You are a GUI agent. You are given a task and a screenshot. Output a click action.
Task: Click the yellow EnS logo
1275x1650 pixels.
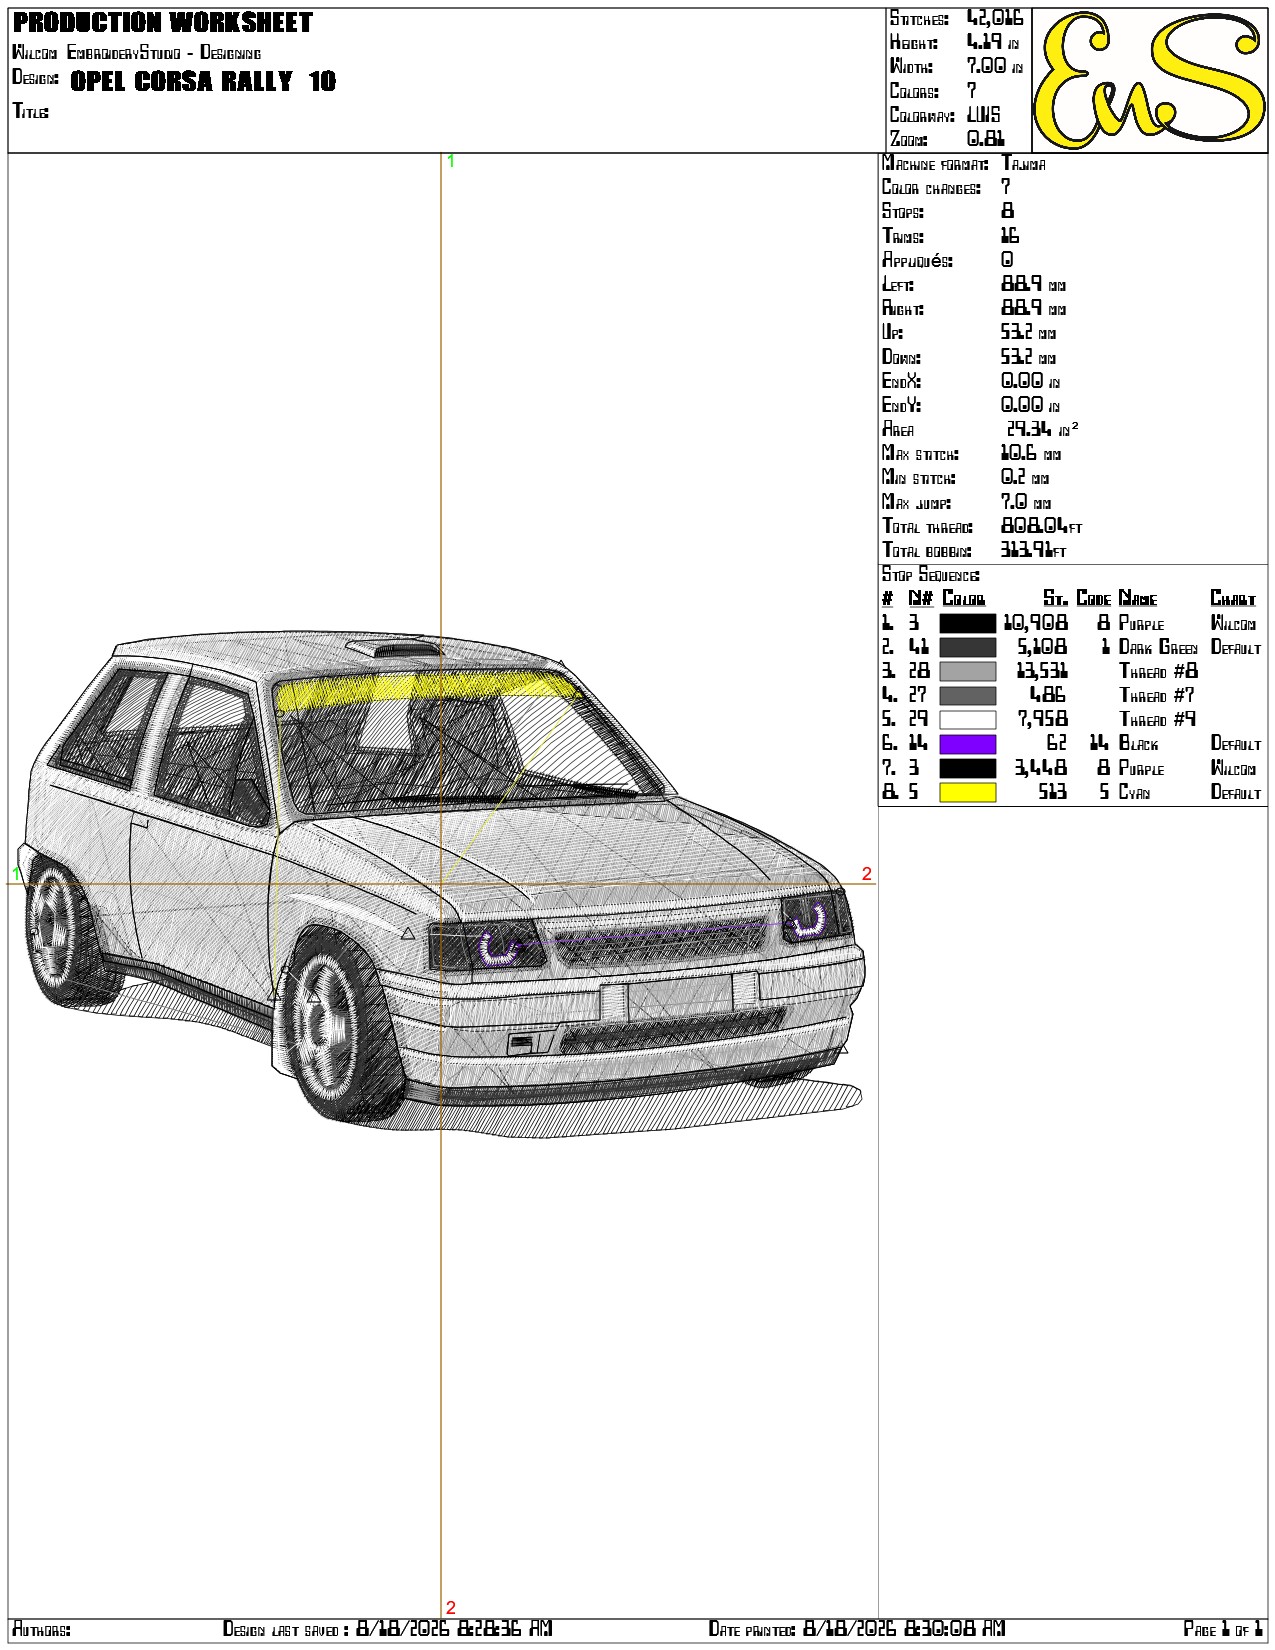[x=1149, y=81]
